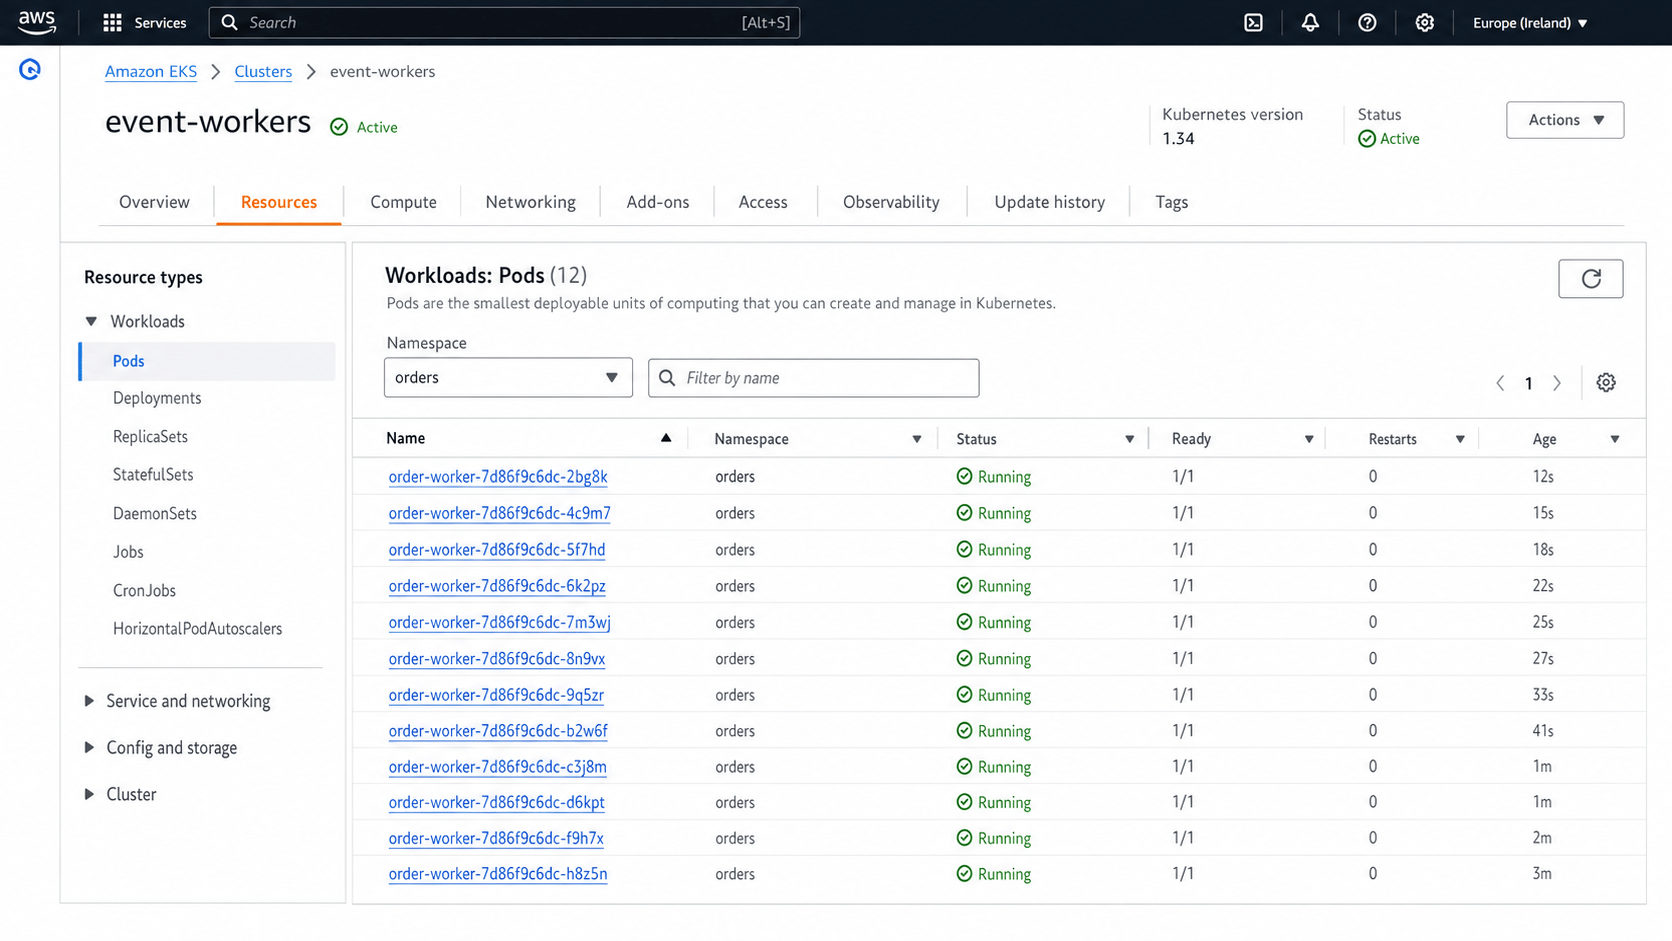Open pod order-worker-7d86f9c6dc-d6kpt
The image size is (1672, 941).
click(x=496, y=802)
